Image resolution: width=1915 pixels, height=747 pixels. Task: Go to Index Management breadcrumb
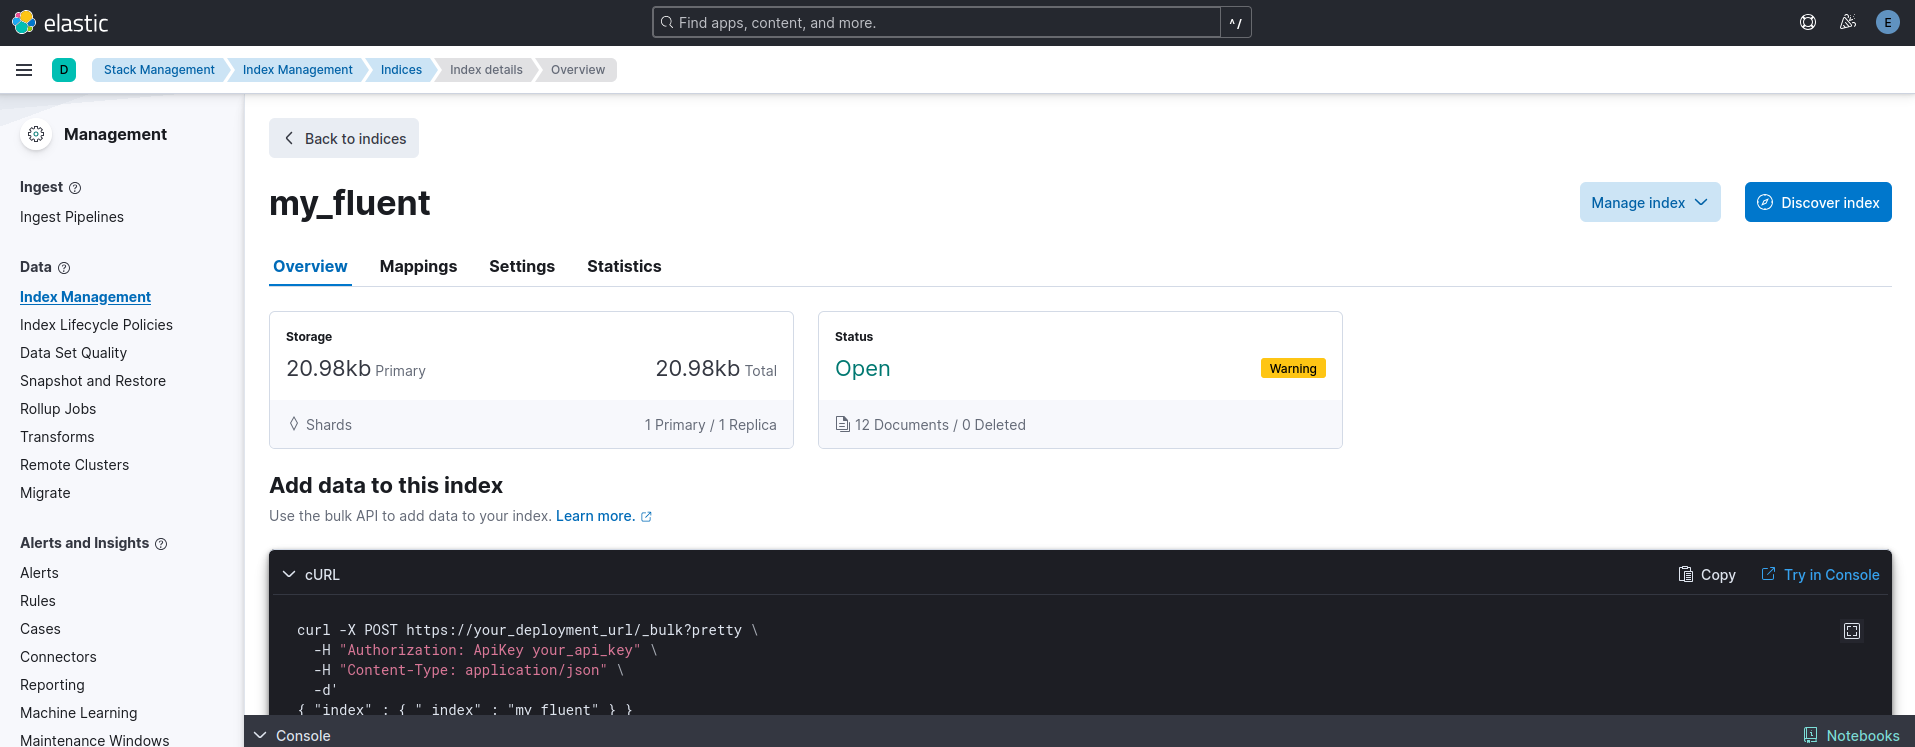click(297, 70)
